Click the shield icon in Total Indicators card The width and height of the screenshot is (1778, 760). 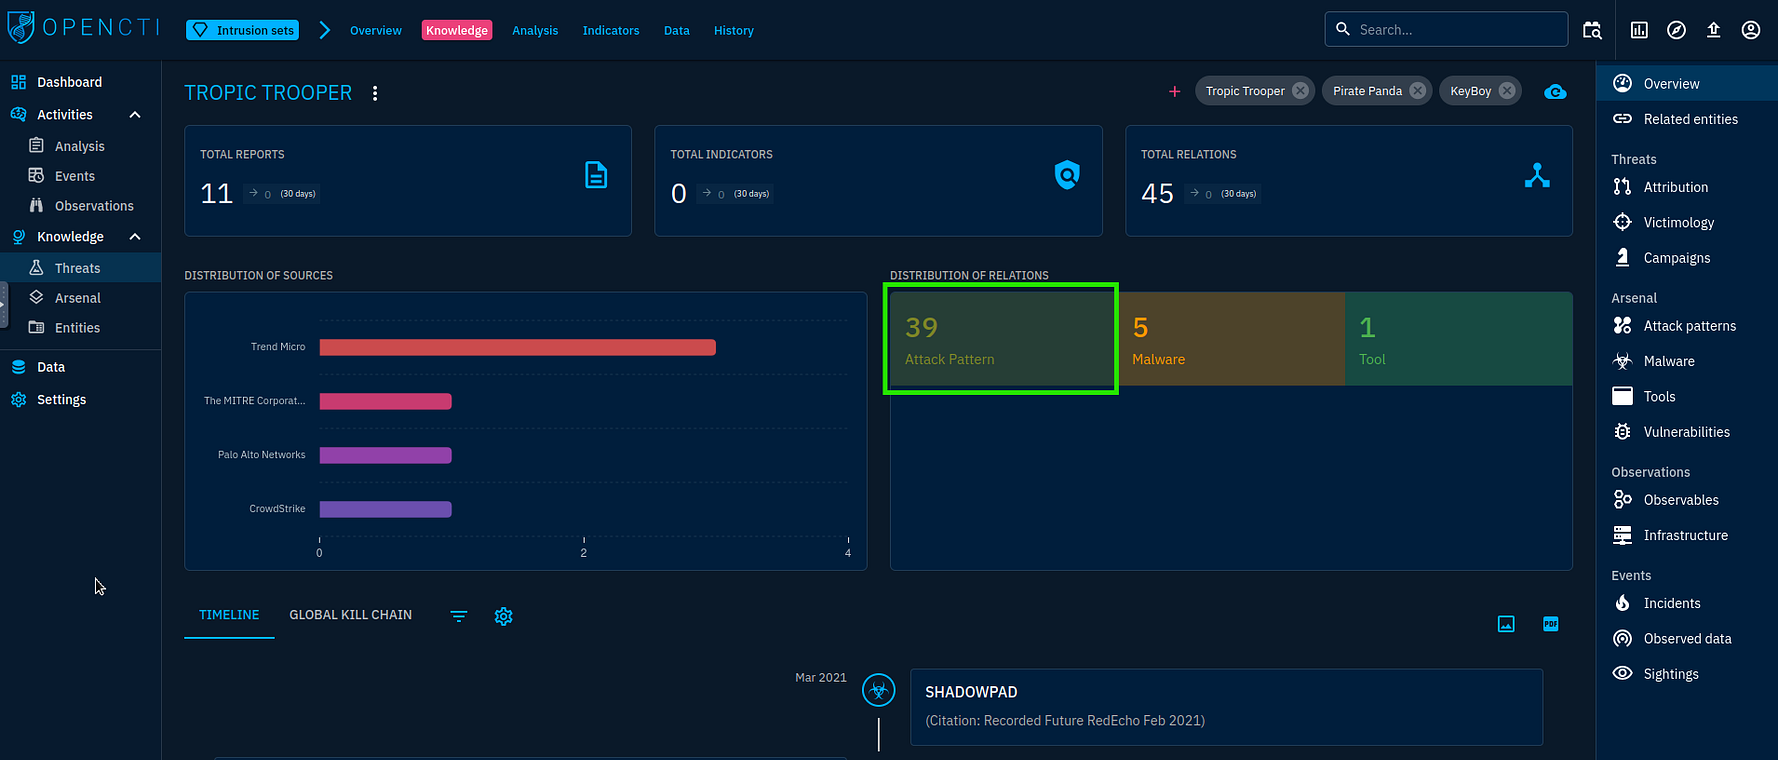1067,175
